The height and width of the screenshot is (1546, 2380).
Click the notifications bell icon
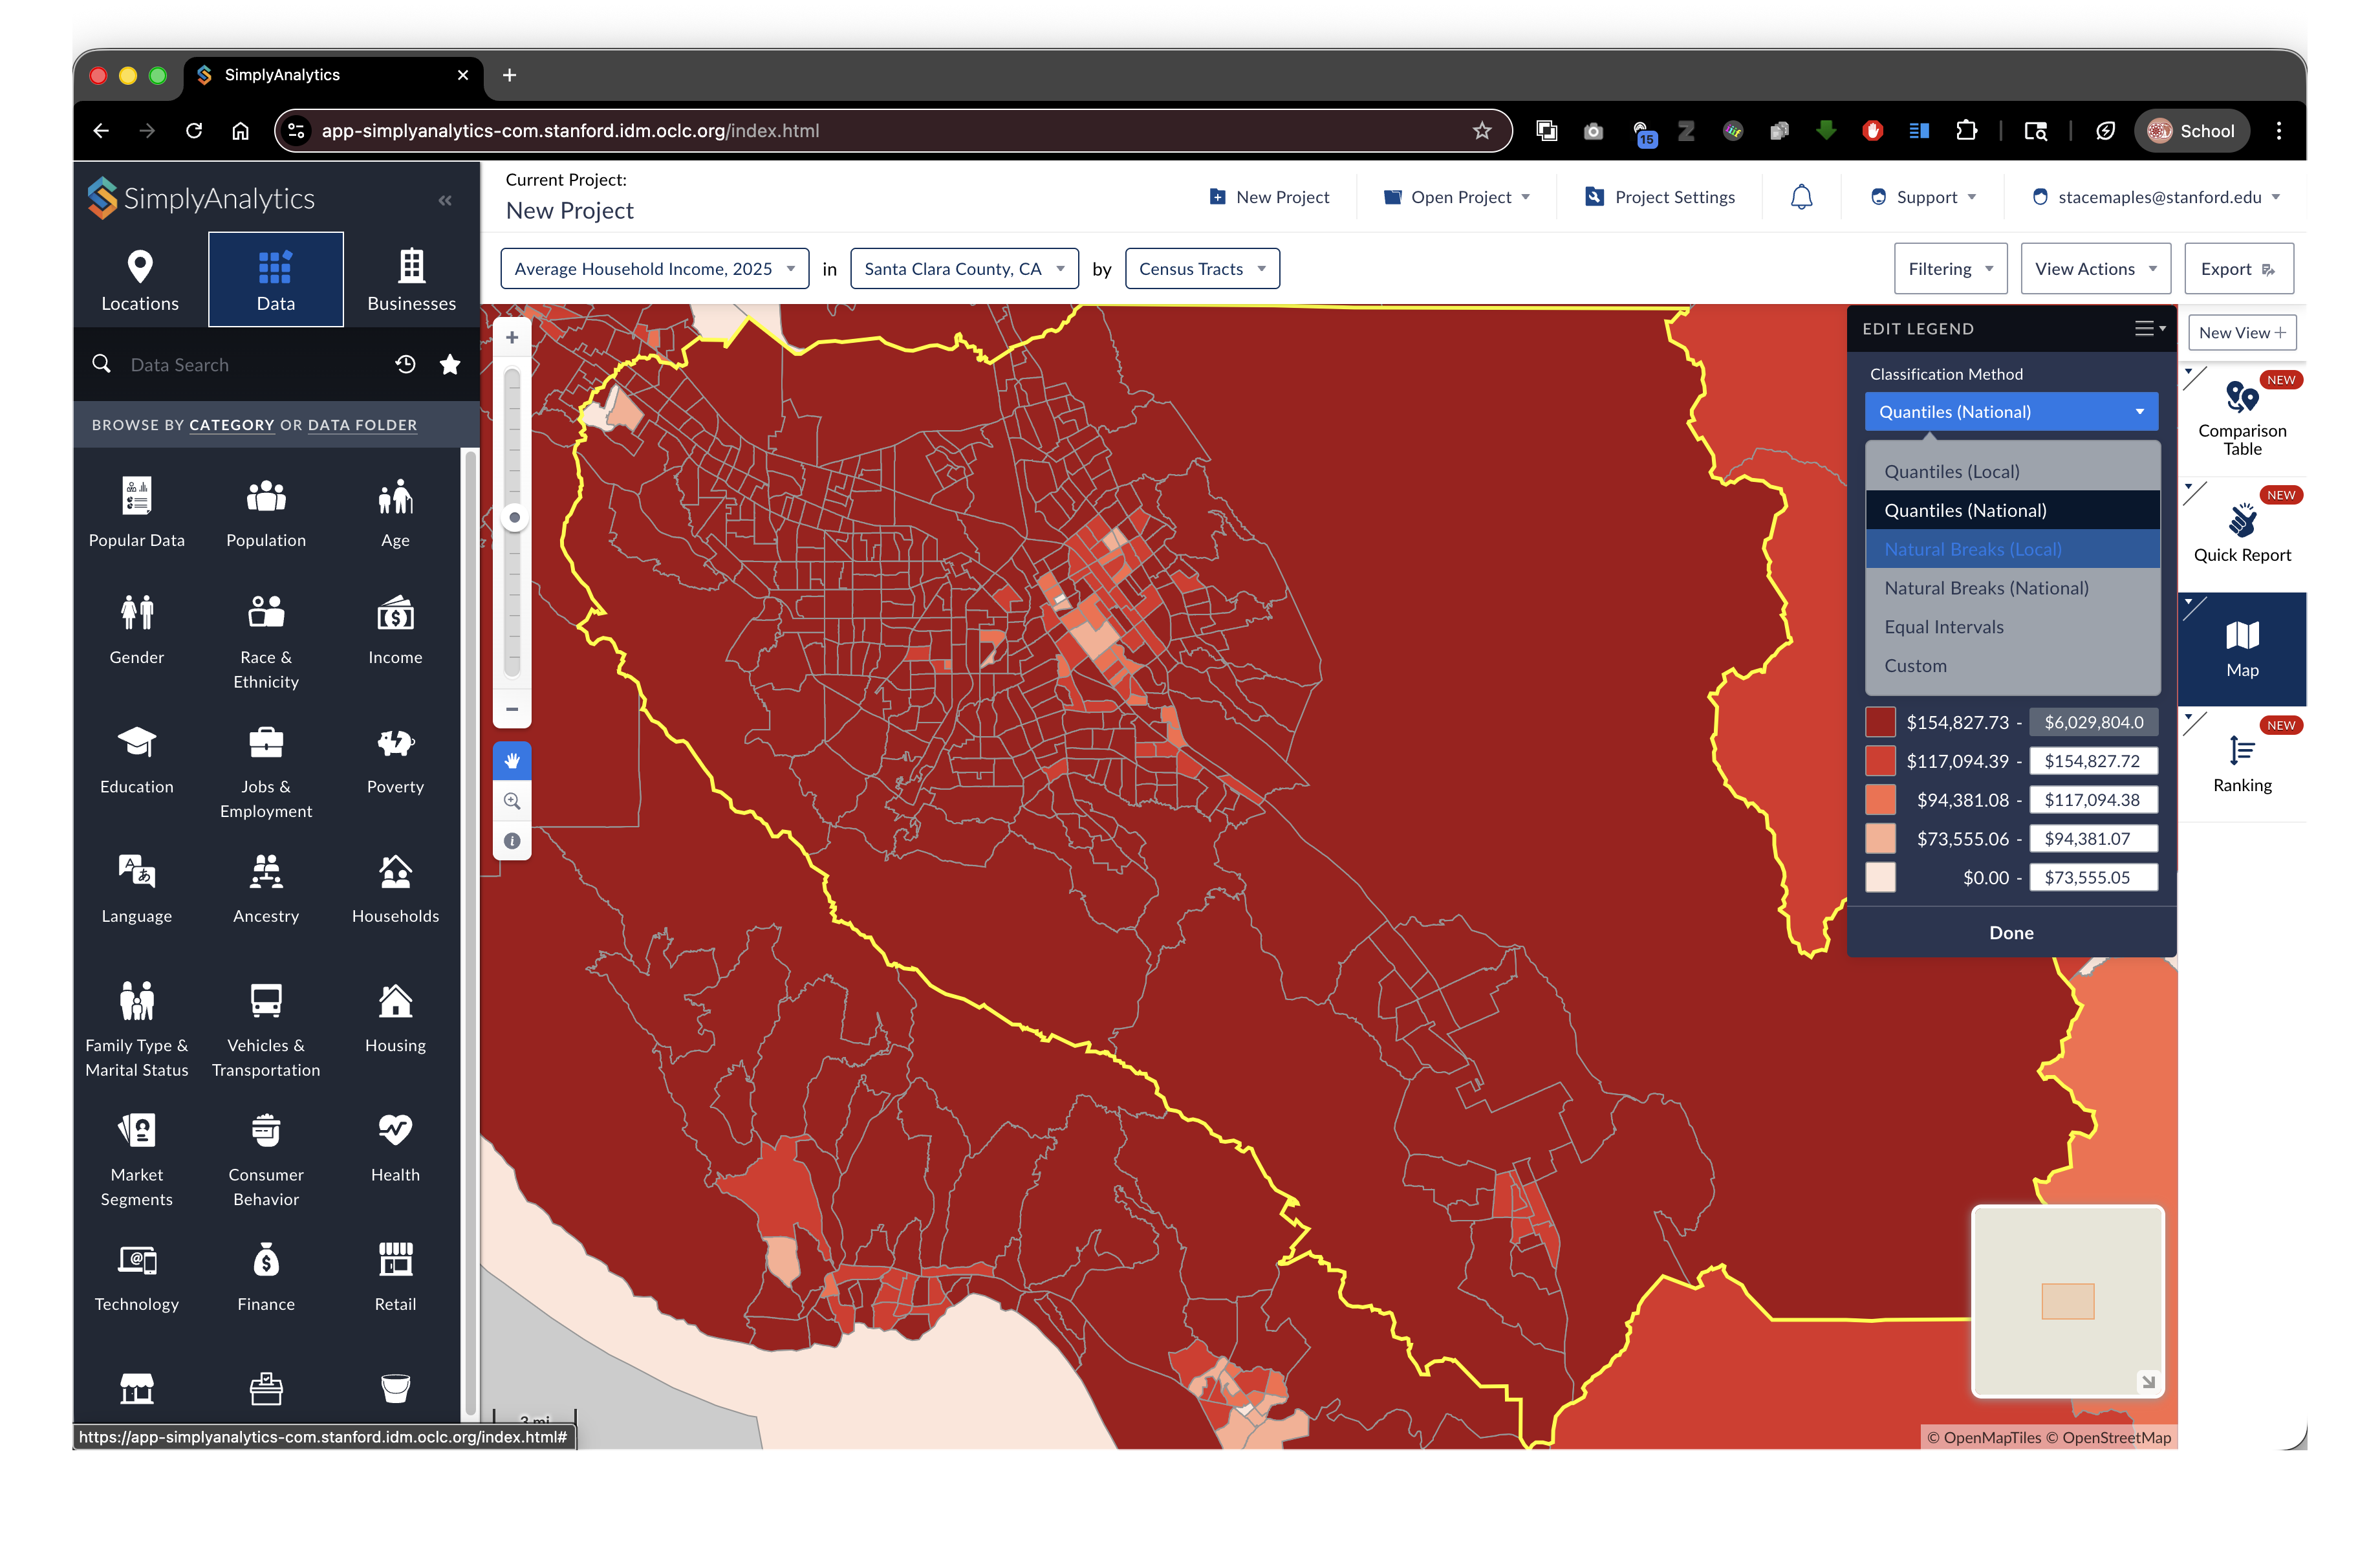(x=1801, y=197)
